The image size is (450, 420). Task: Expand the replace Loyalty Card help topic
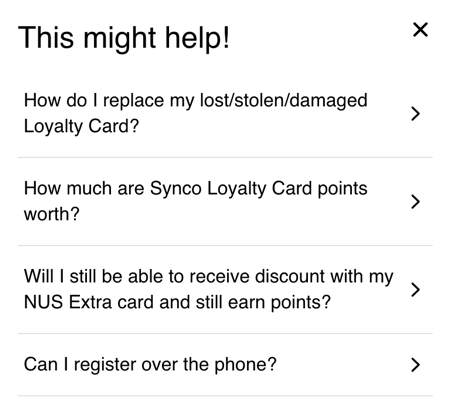[225, 113]
